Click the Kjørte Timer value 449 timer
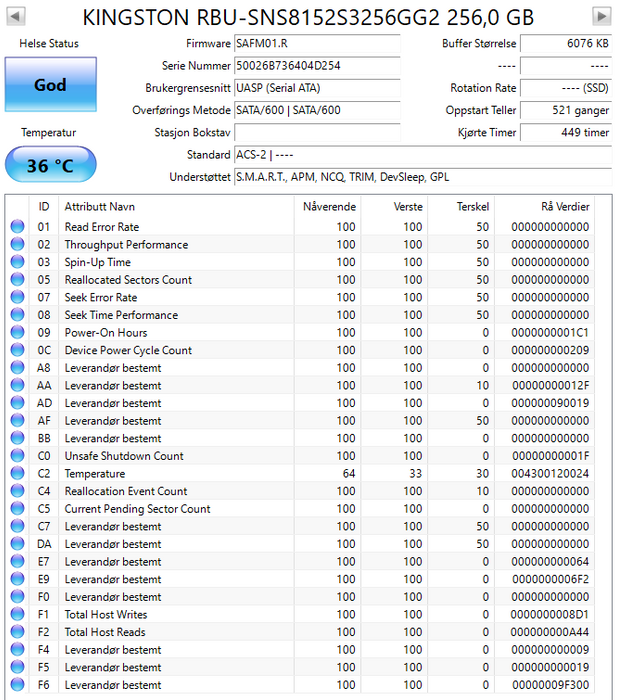This screenshot has height=700, width=617. coord(566,132)
